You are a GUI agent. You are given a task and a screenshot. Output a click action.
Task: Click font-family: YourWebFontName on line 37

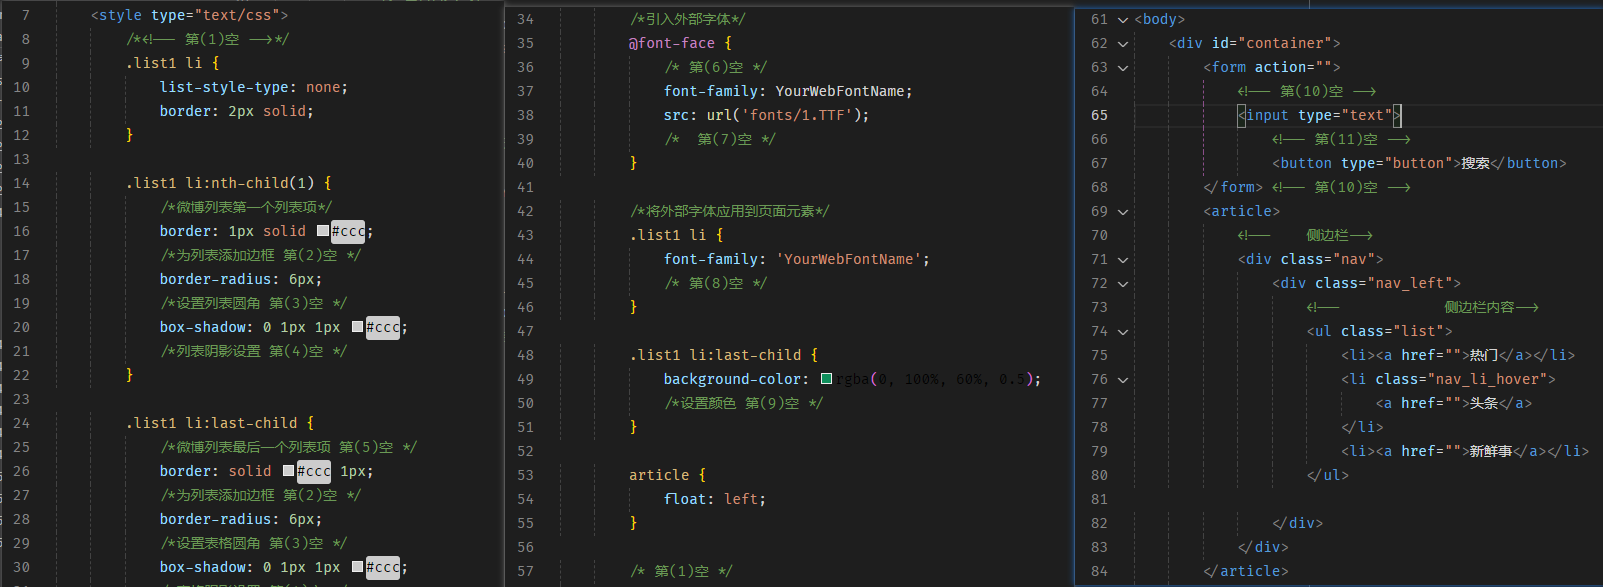tap(788, 91)
